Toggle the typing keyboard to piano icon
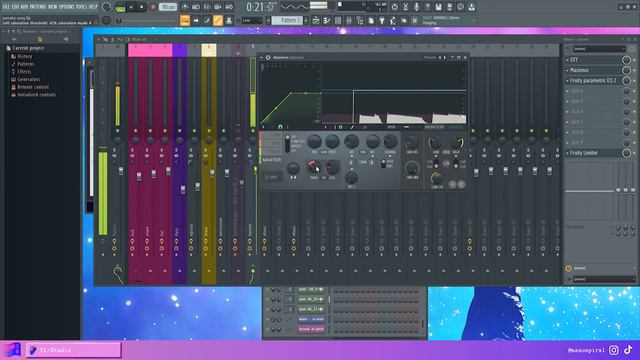 185,20
